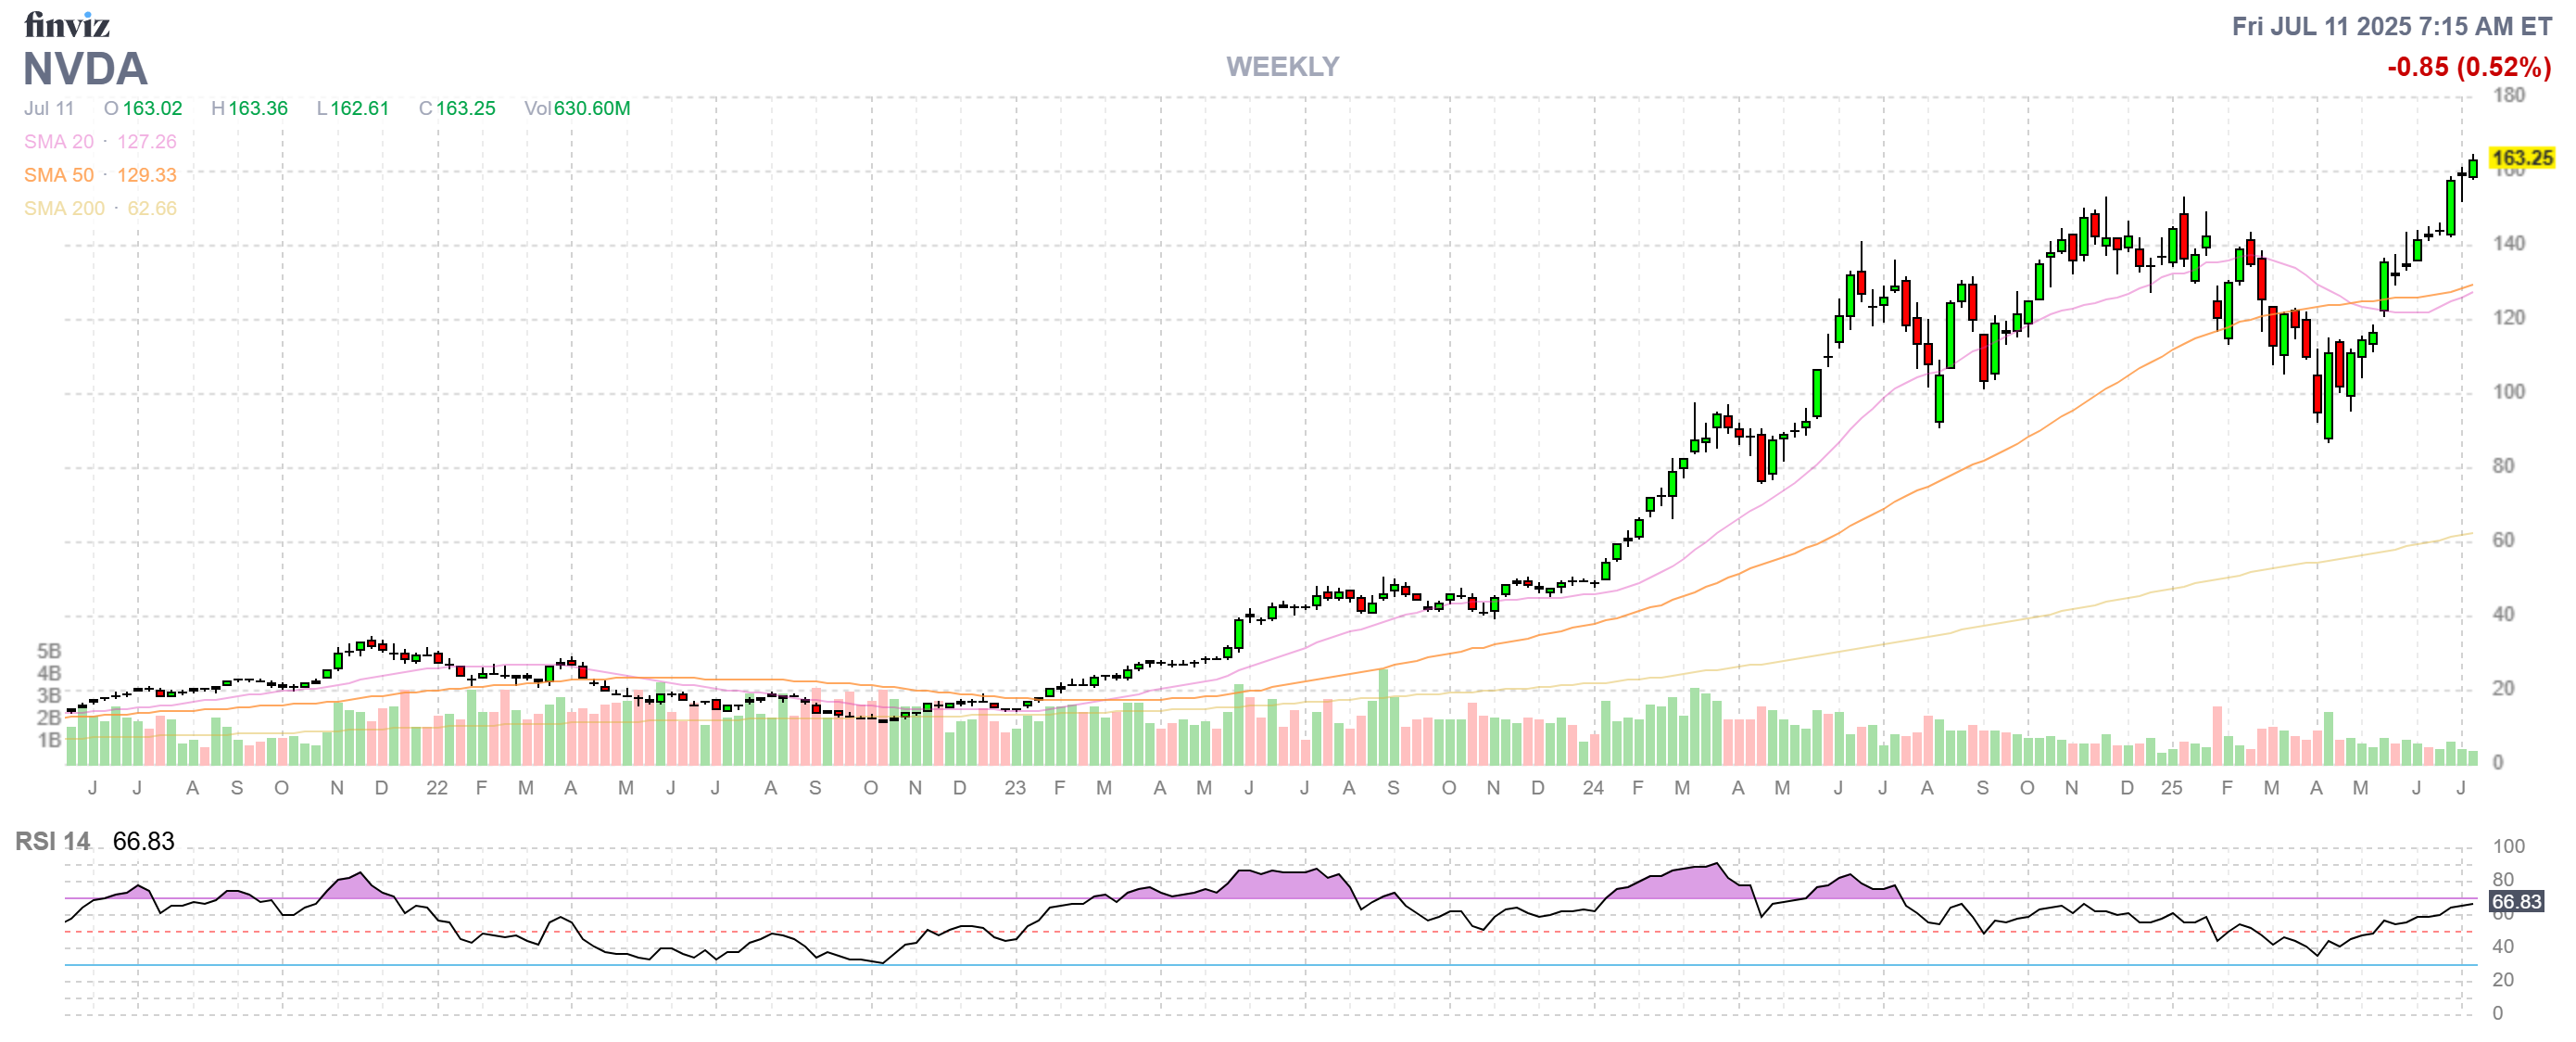Image resolution: width=2576 pixels, height=1042 pixels.
Task: Select the NVDA ticker symbol
Action: [85, 69]
